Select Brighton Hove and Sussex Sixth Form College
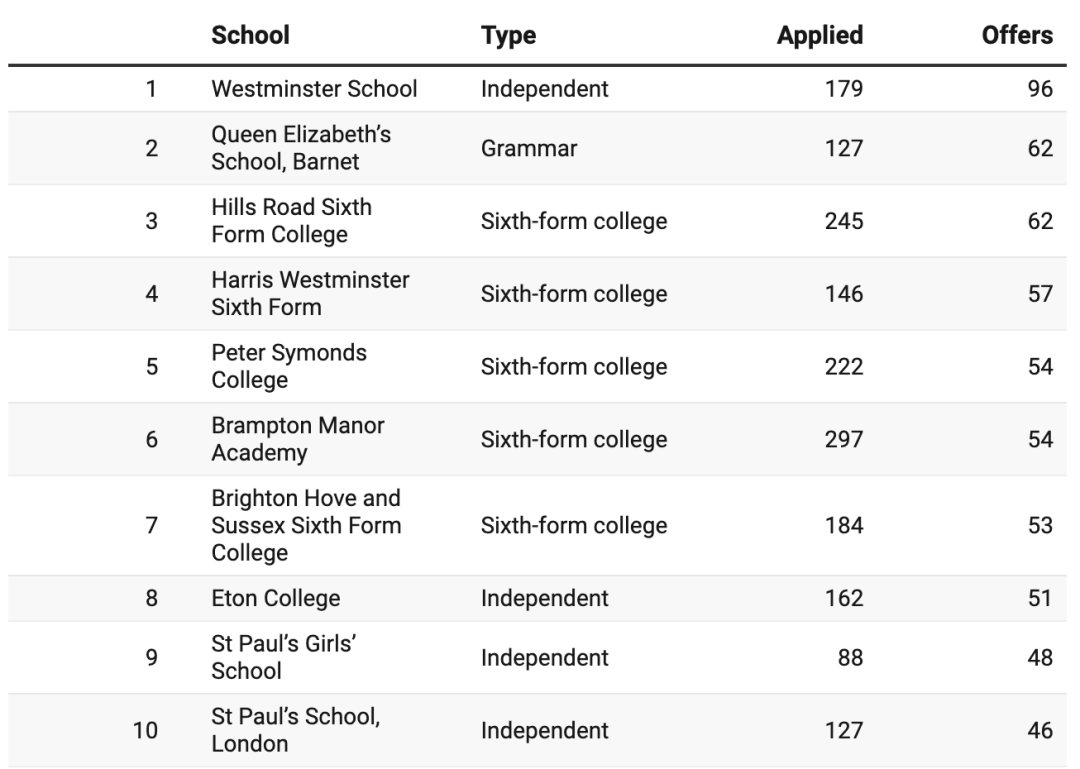This screenshot has width=1080, height=769. [306, 525]
